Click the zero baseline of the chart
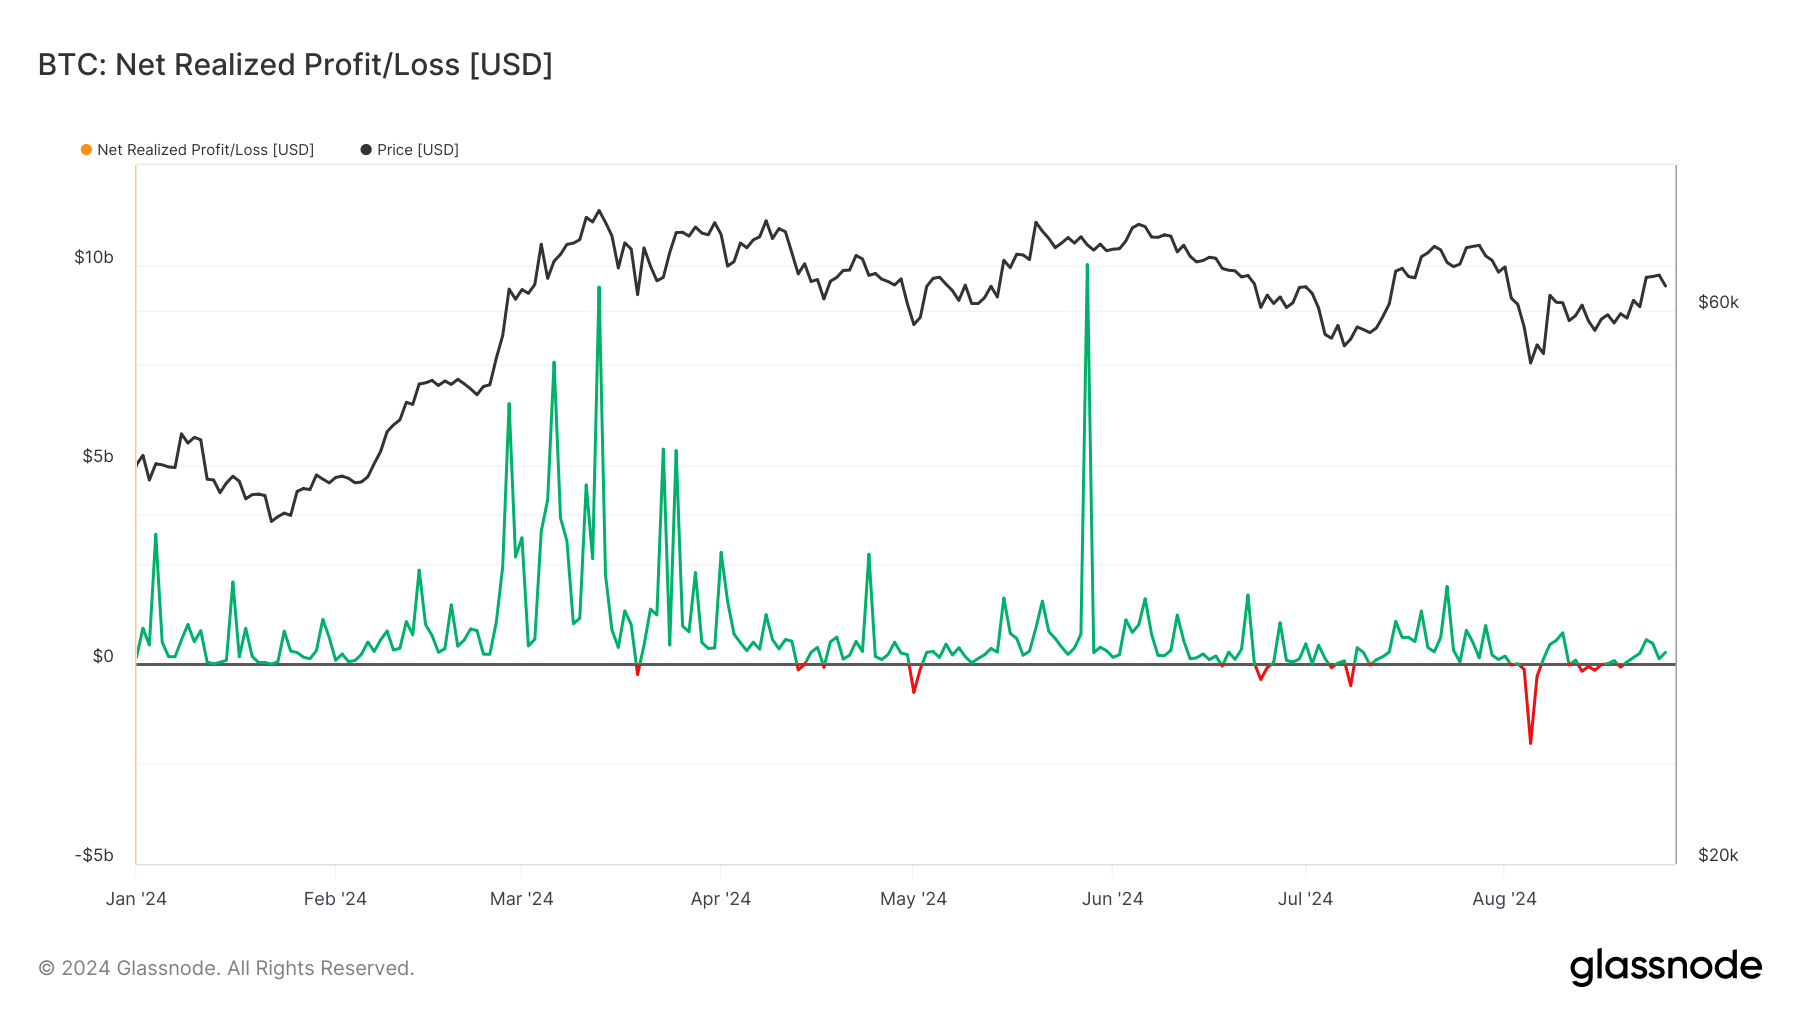This screenshot has height=1013, width=1800. pos(900,663)
